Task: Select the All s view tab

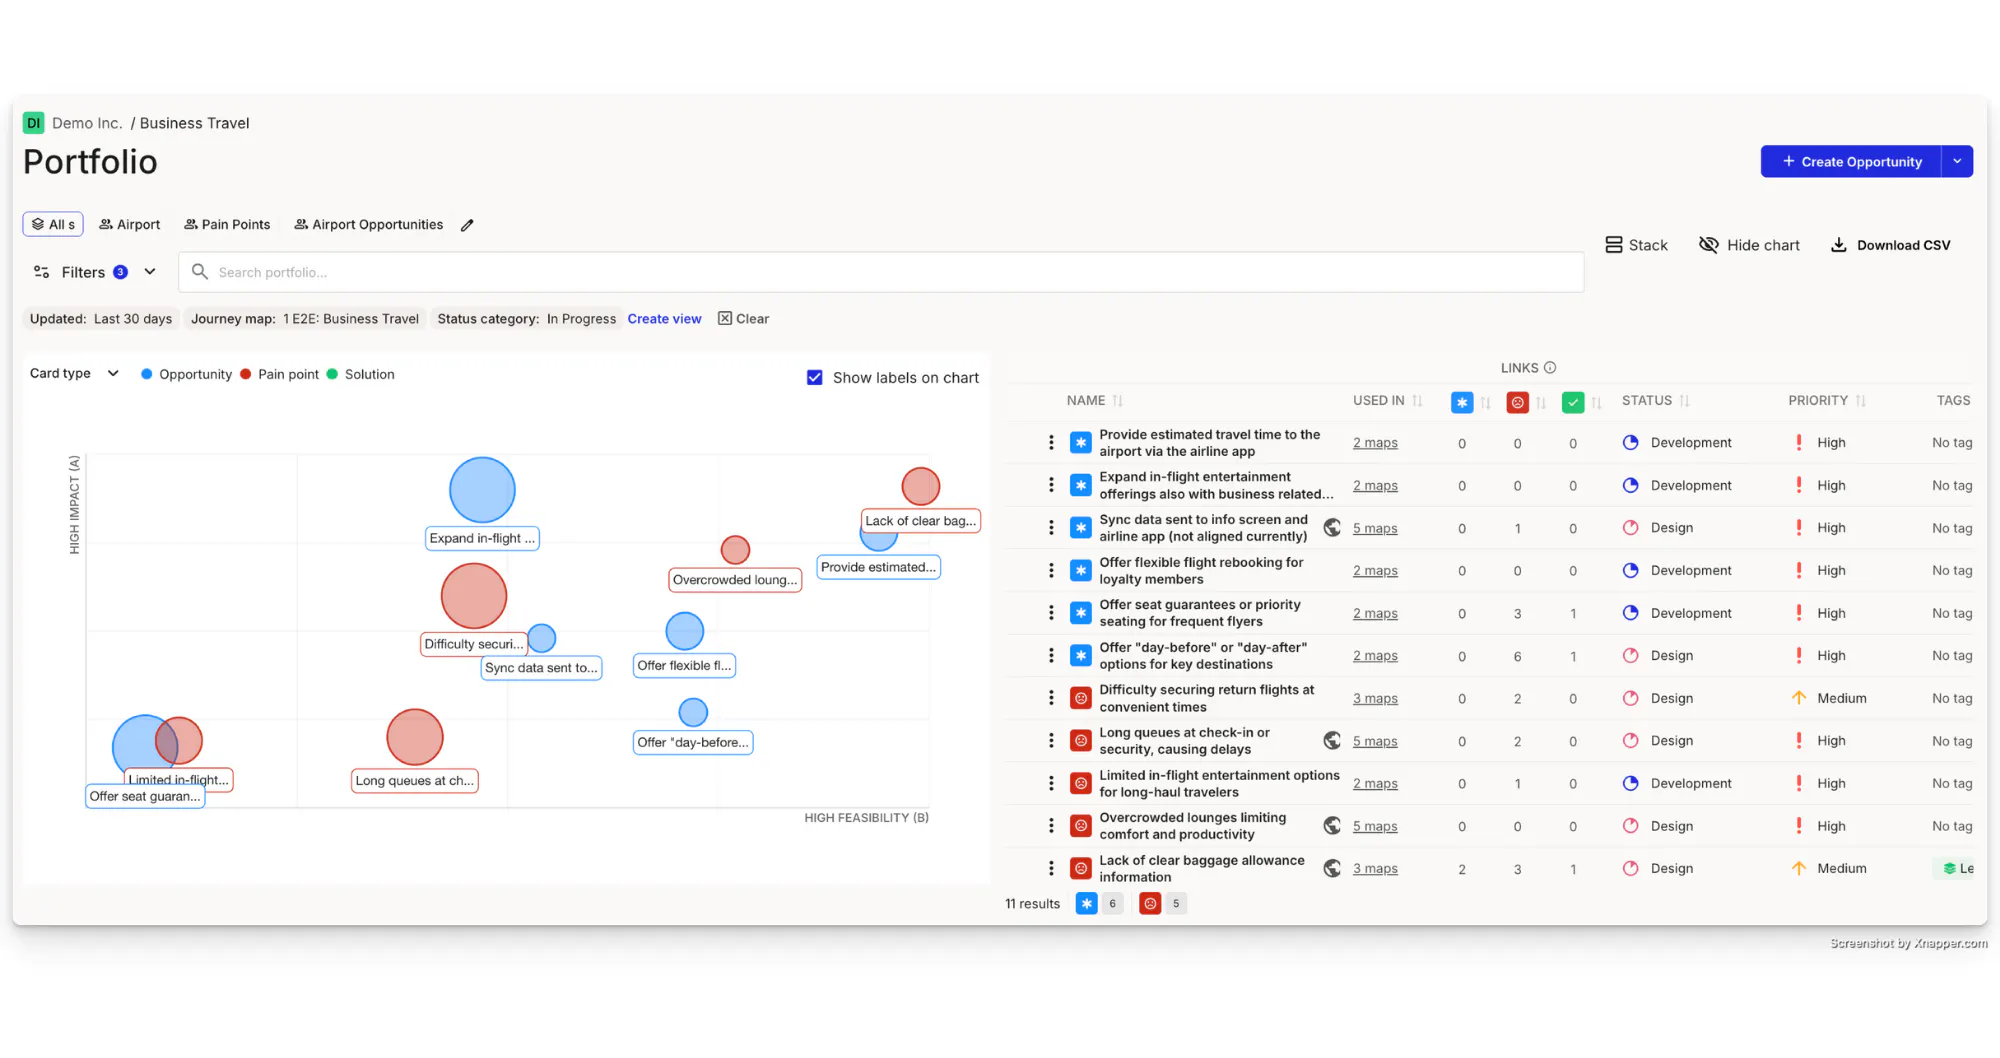Action: (x=53, y=224)
